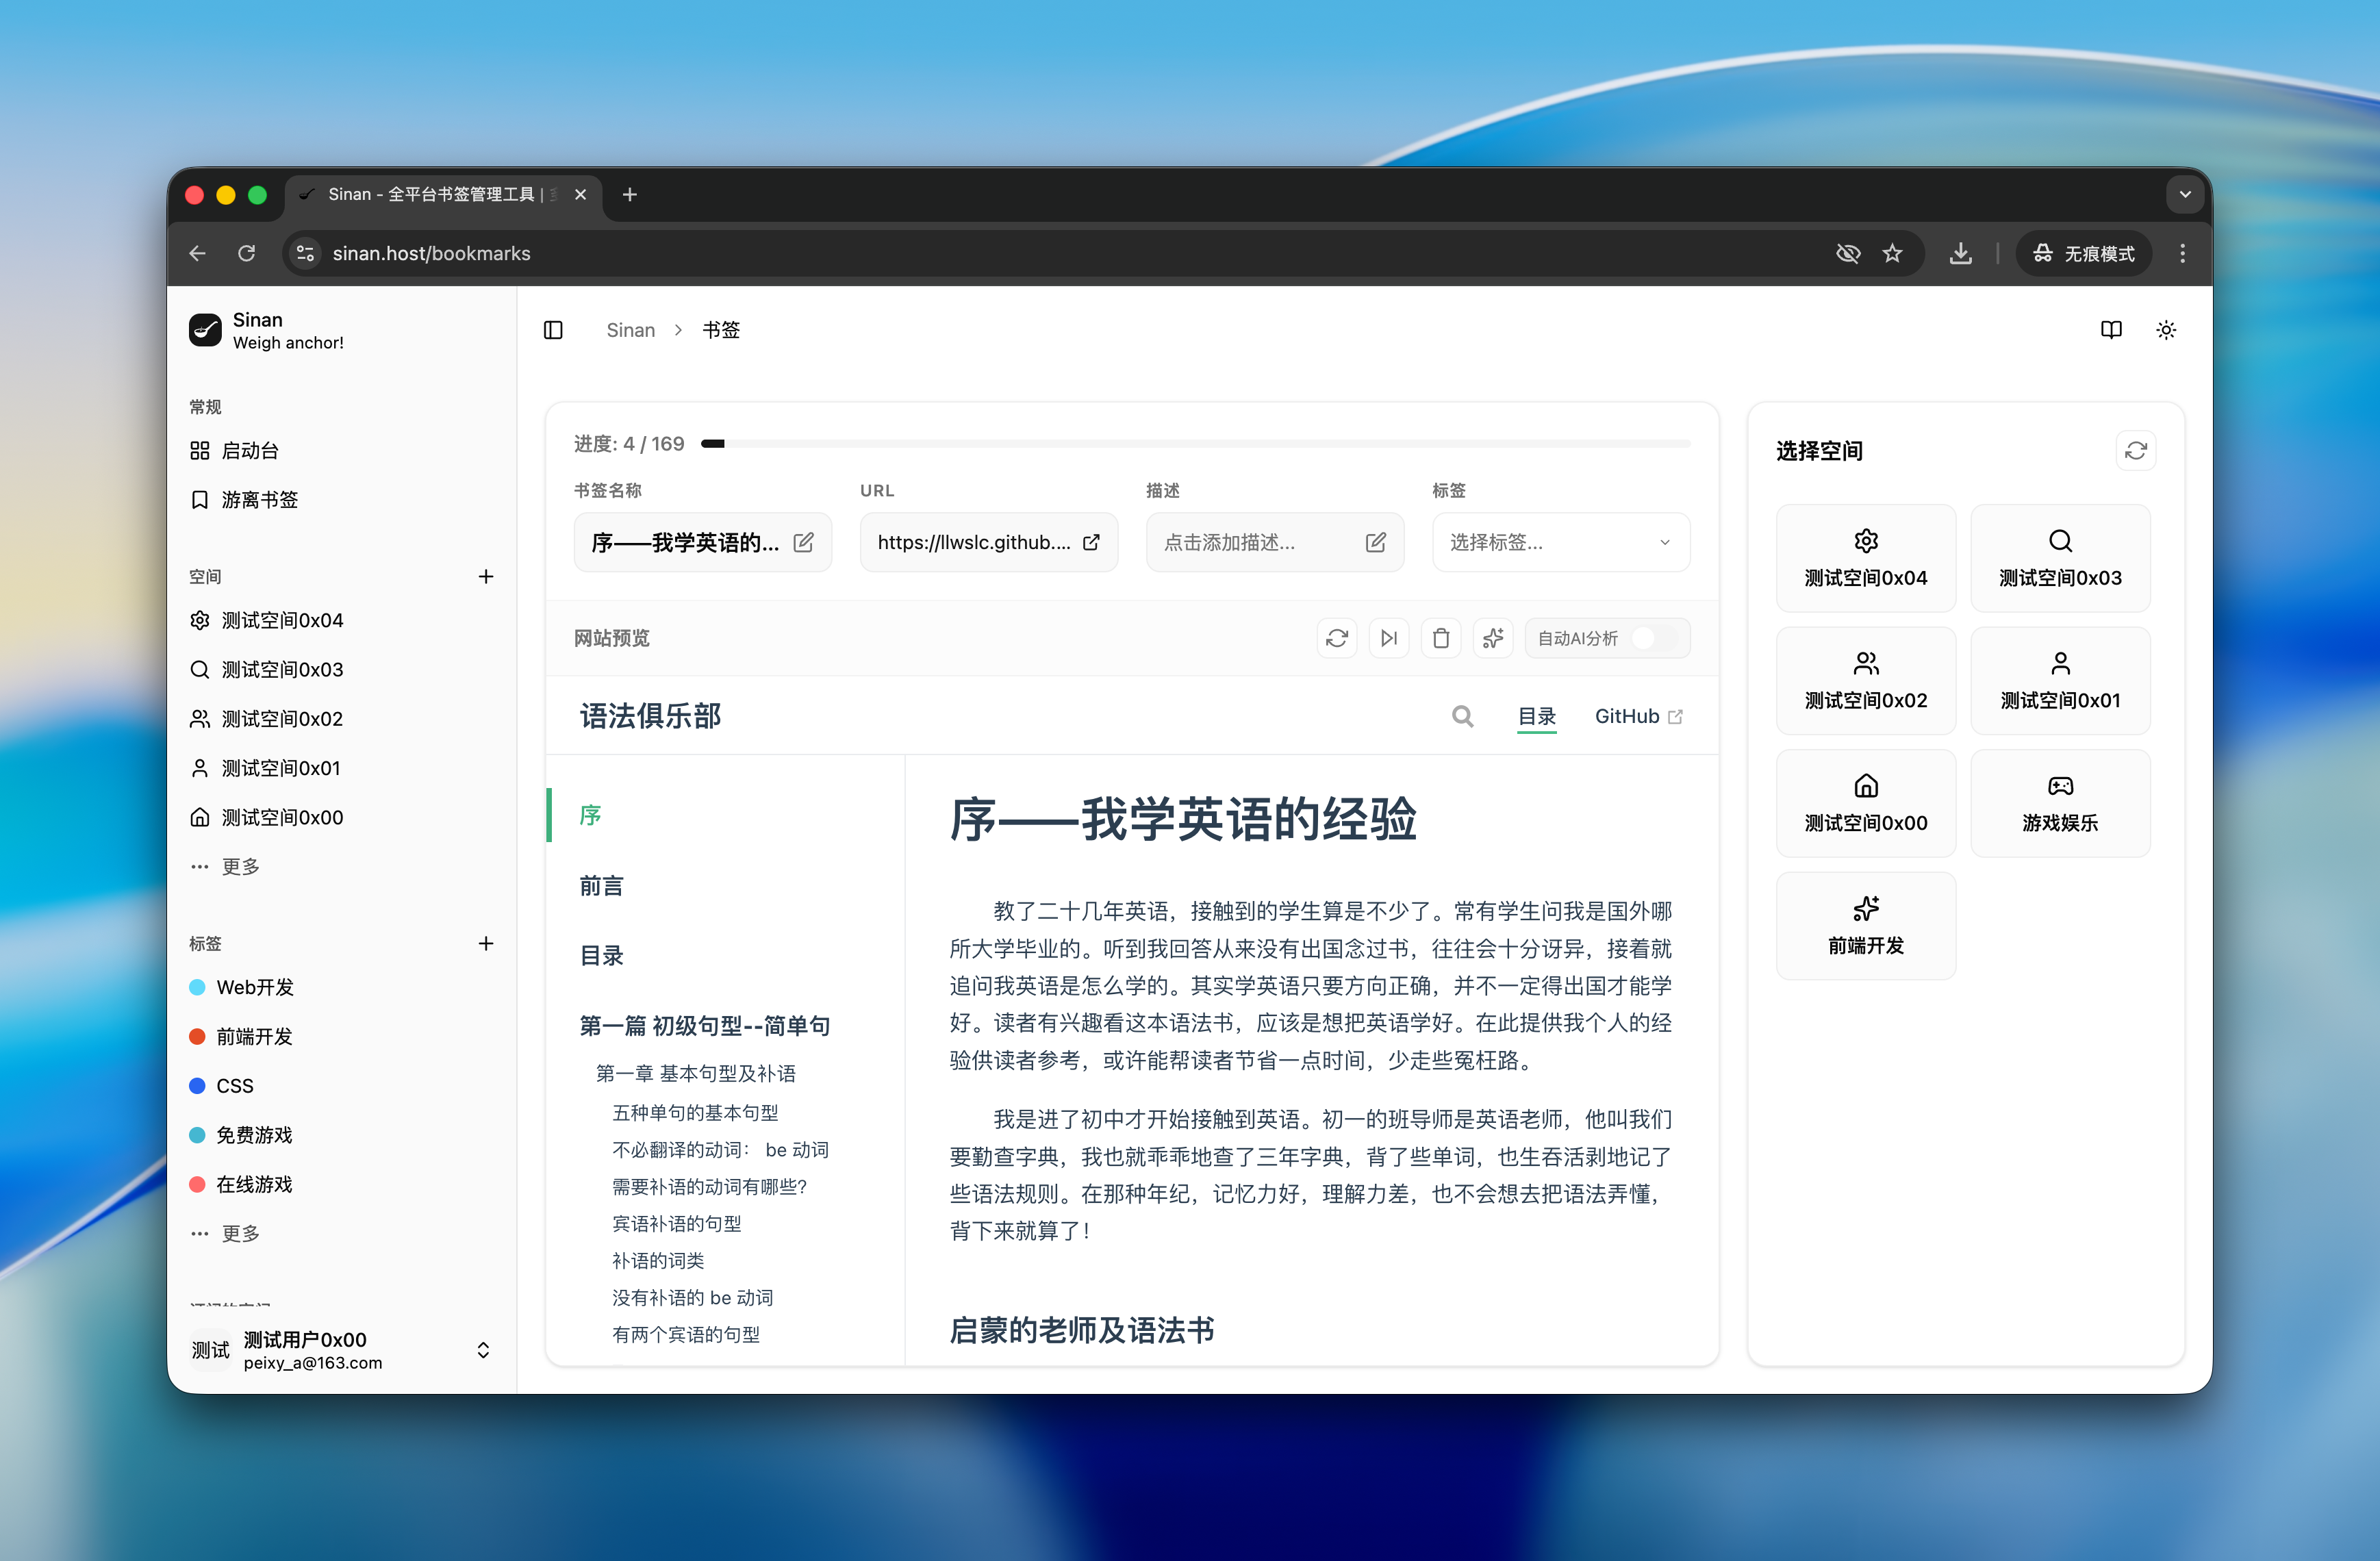2380x1561 pixels.
Task: Expand the 测试用户0x00 account menu
Action: (483, 1350)
